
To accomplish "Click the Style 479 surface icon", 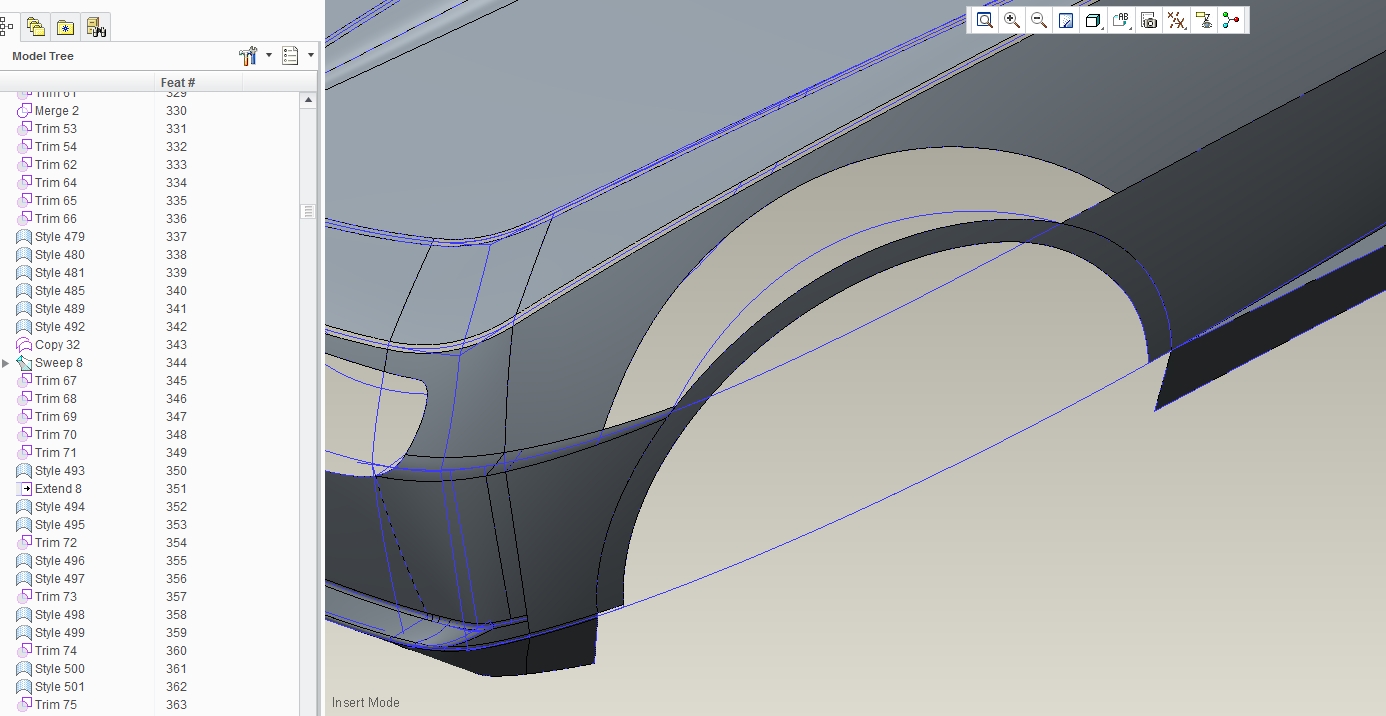I will pyautogui.click(x=25, y=237).
